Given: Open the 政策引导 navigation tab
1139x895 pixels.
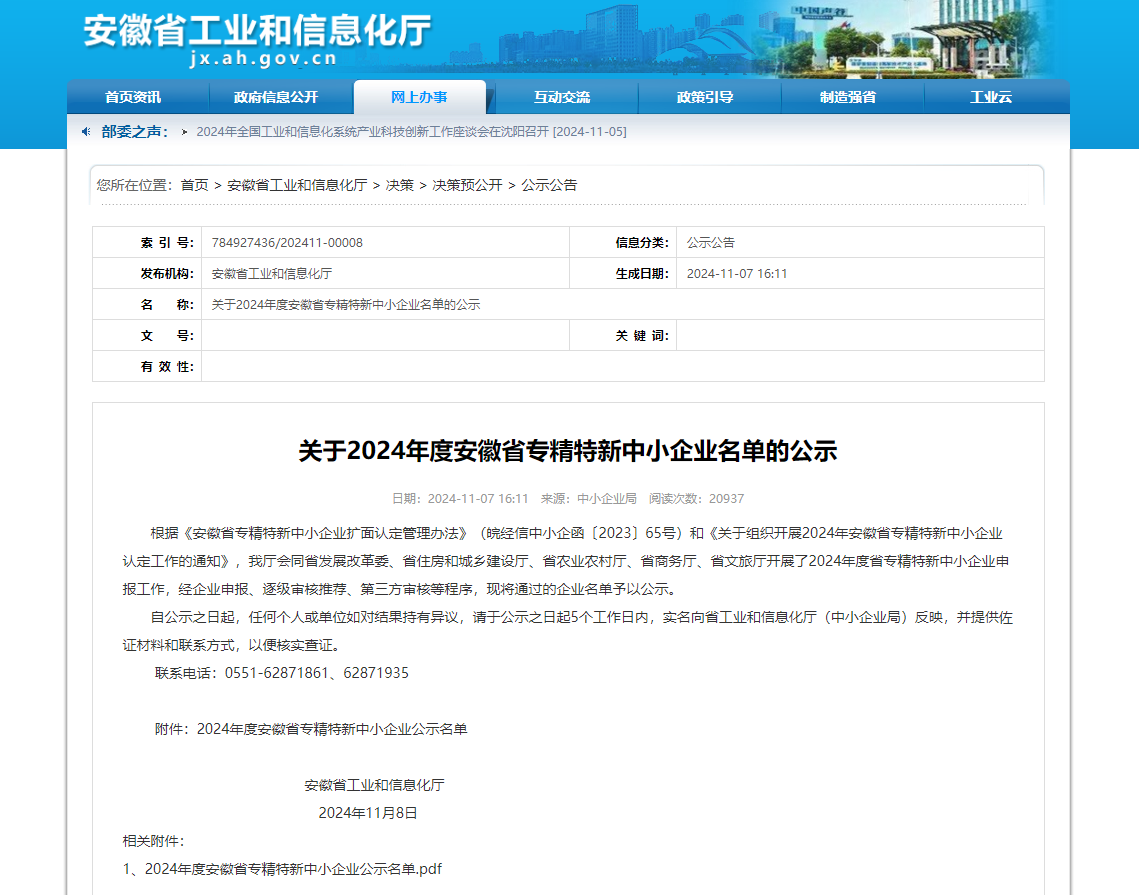Looking at the screenshot, I should [x=705, y=97].
